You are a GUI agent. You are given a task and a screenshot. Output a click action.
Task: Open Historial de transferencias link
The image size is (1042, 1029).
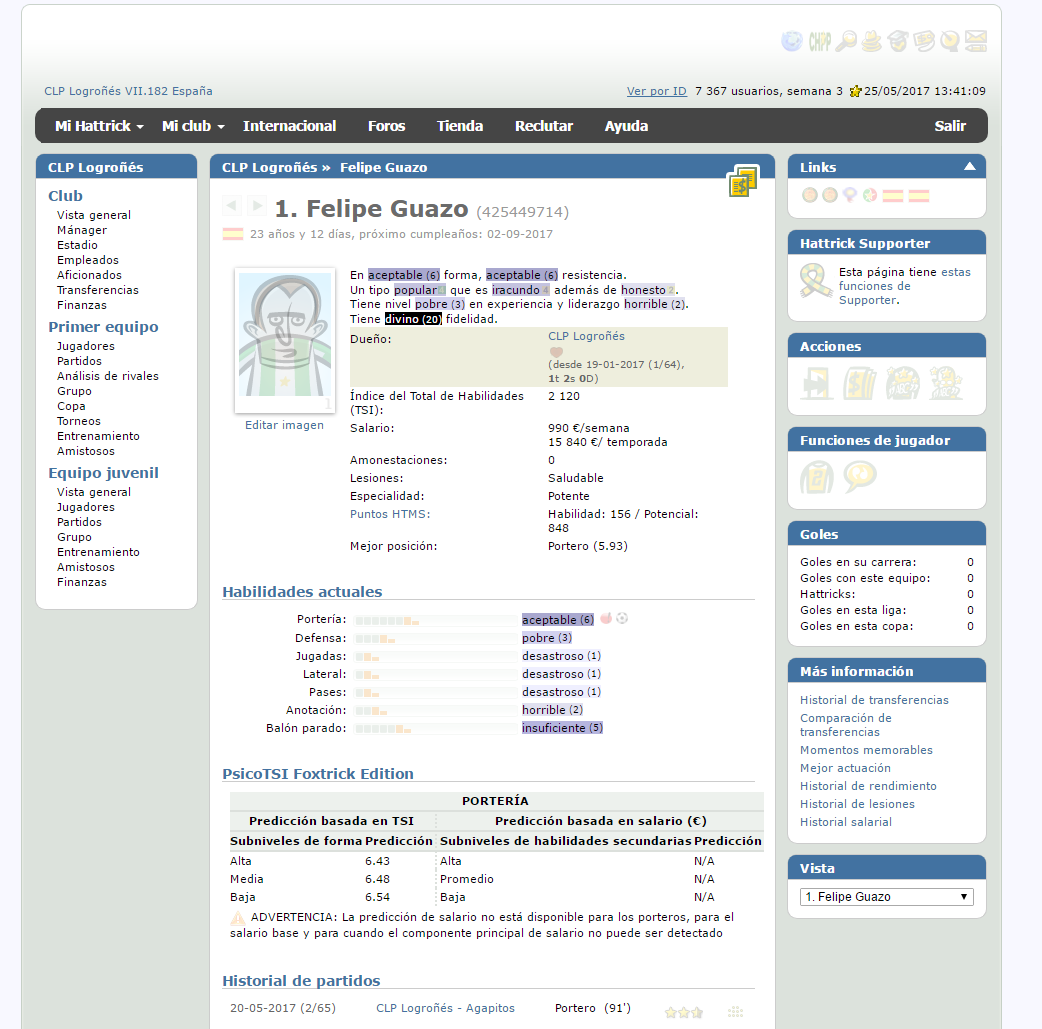pos(874,700)
